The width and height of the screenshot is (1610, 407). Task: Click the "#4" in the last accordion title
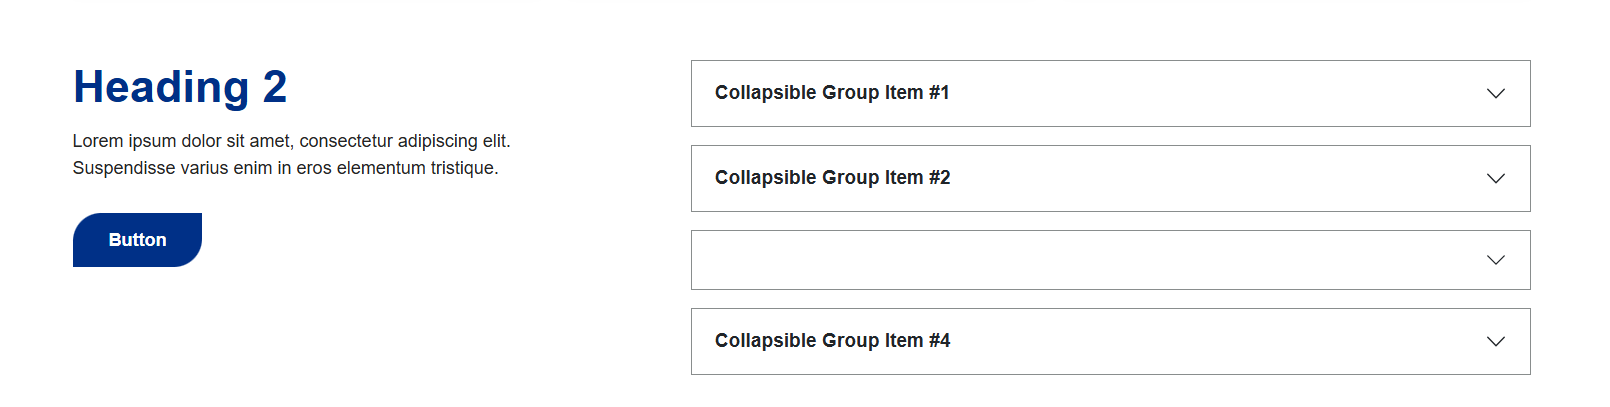[x=939, y=341]
